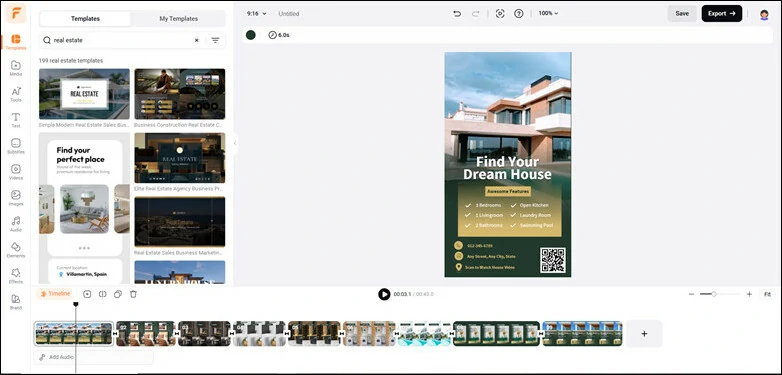Click the Awesome Features label on canvas
The height and width of the screenshot is (375, 782).
(x=508, y=191)
